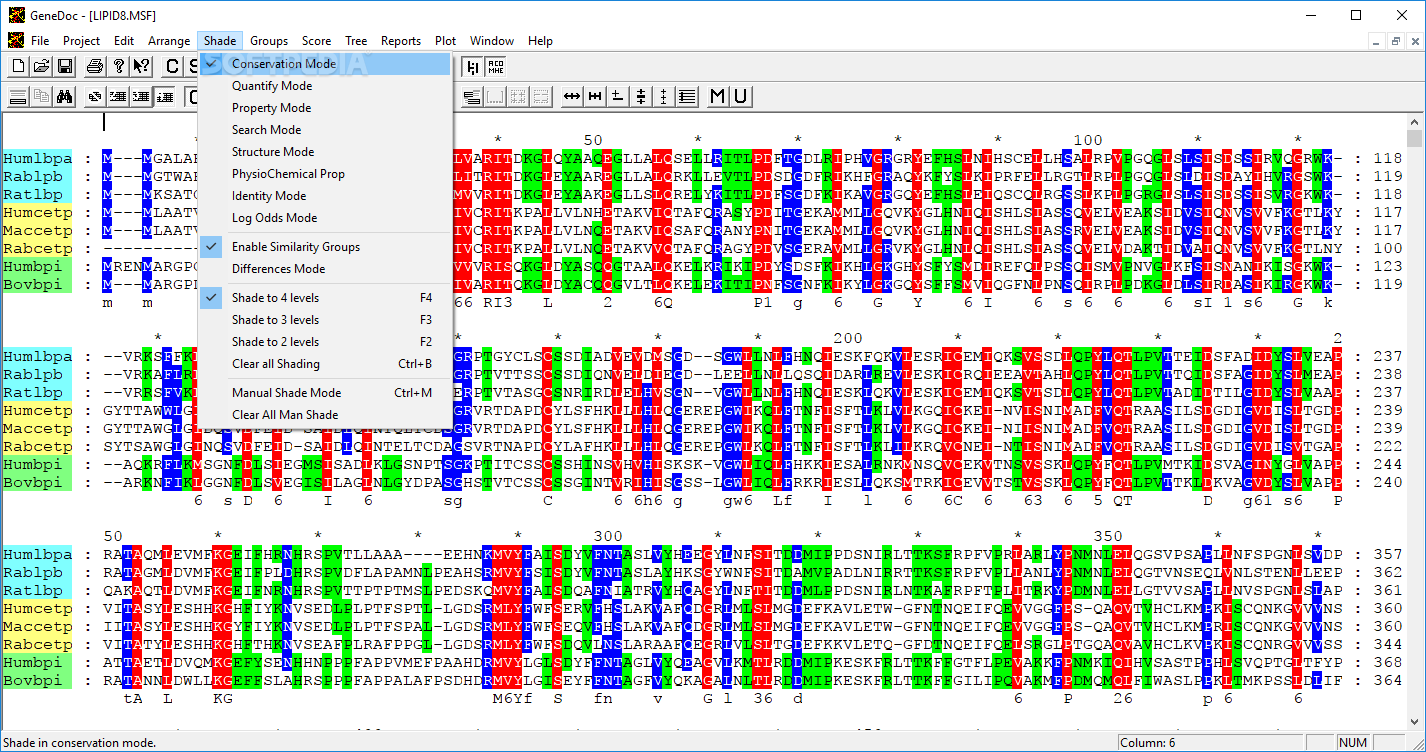Image resolution: width=1426 pixels, height=752 pixels.
Task: Click the question-mark Help toolbar icon
Action: 118,67
